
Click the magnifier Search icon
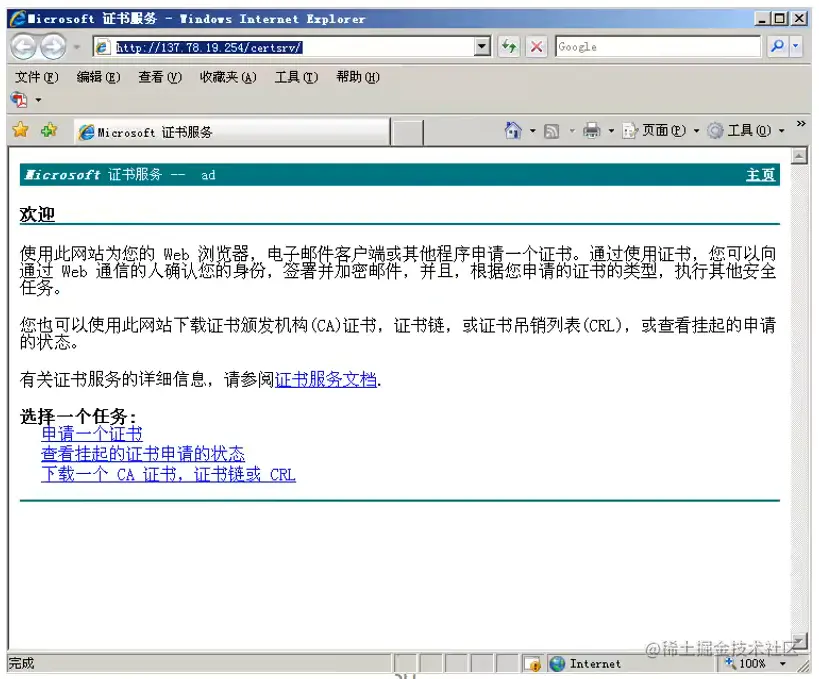[x=777, y=46]
